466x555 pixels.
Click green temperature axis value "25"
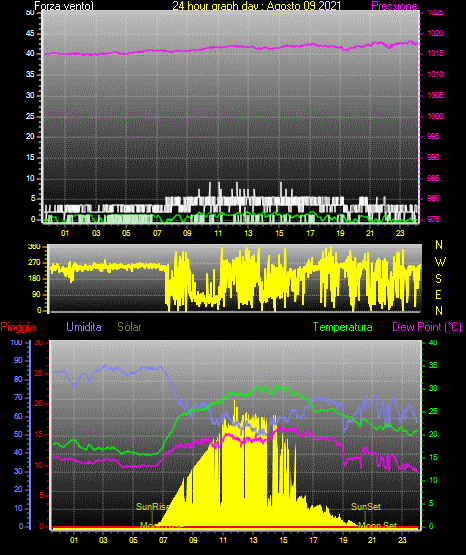pyautogui.click(x=433, y=411)
